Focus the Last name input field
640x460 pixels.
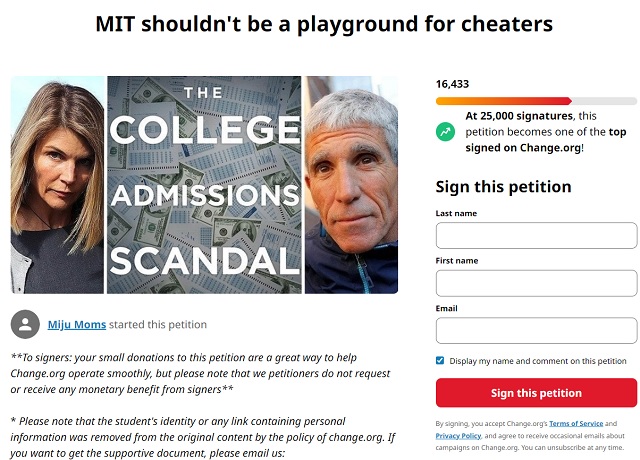(536, 236)
